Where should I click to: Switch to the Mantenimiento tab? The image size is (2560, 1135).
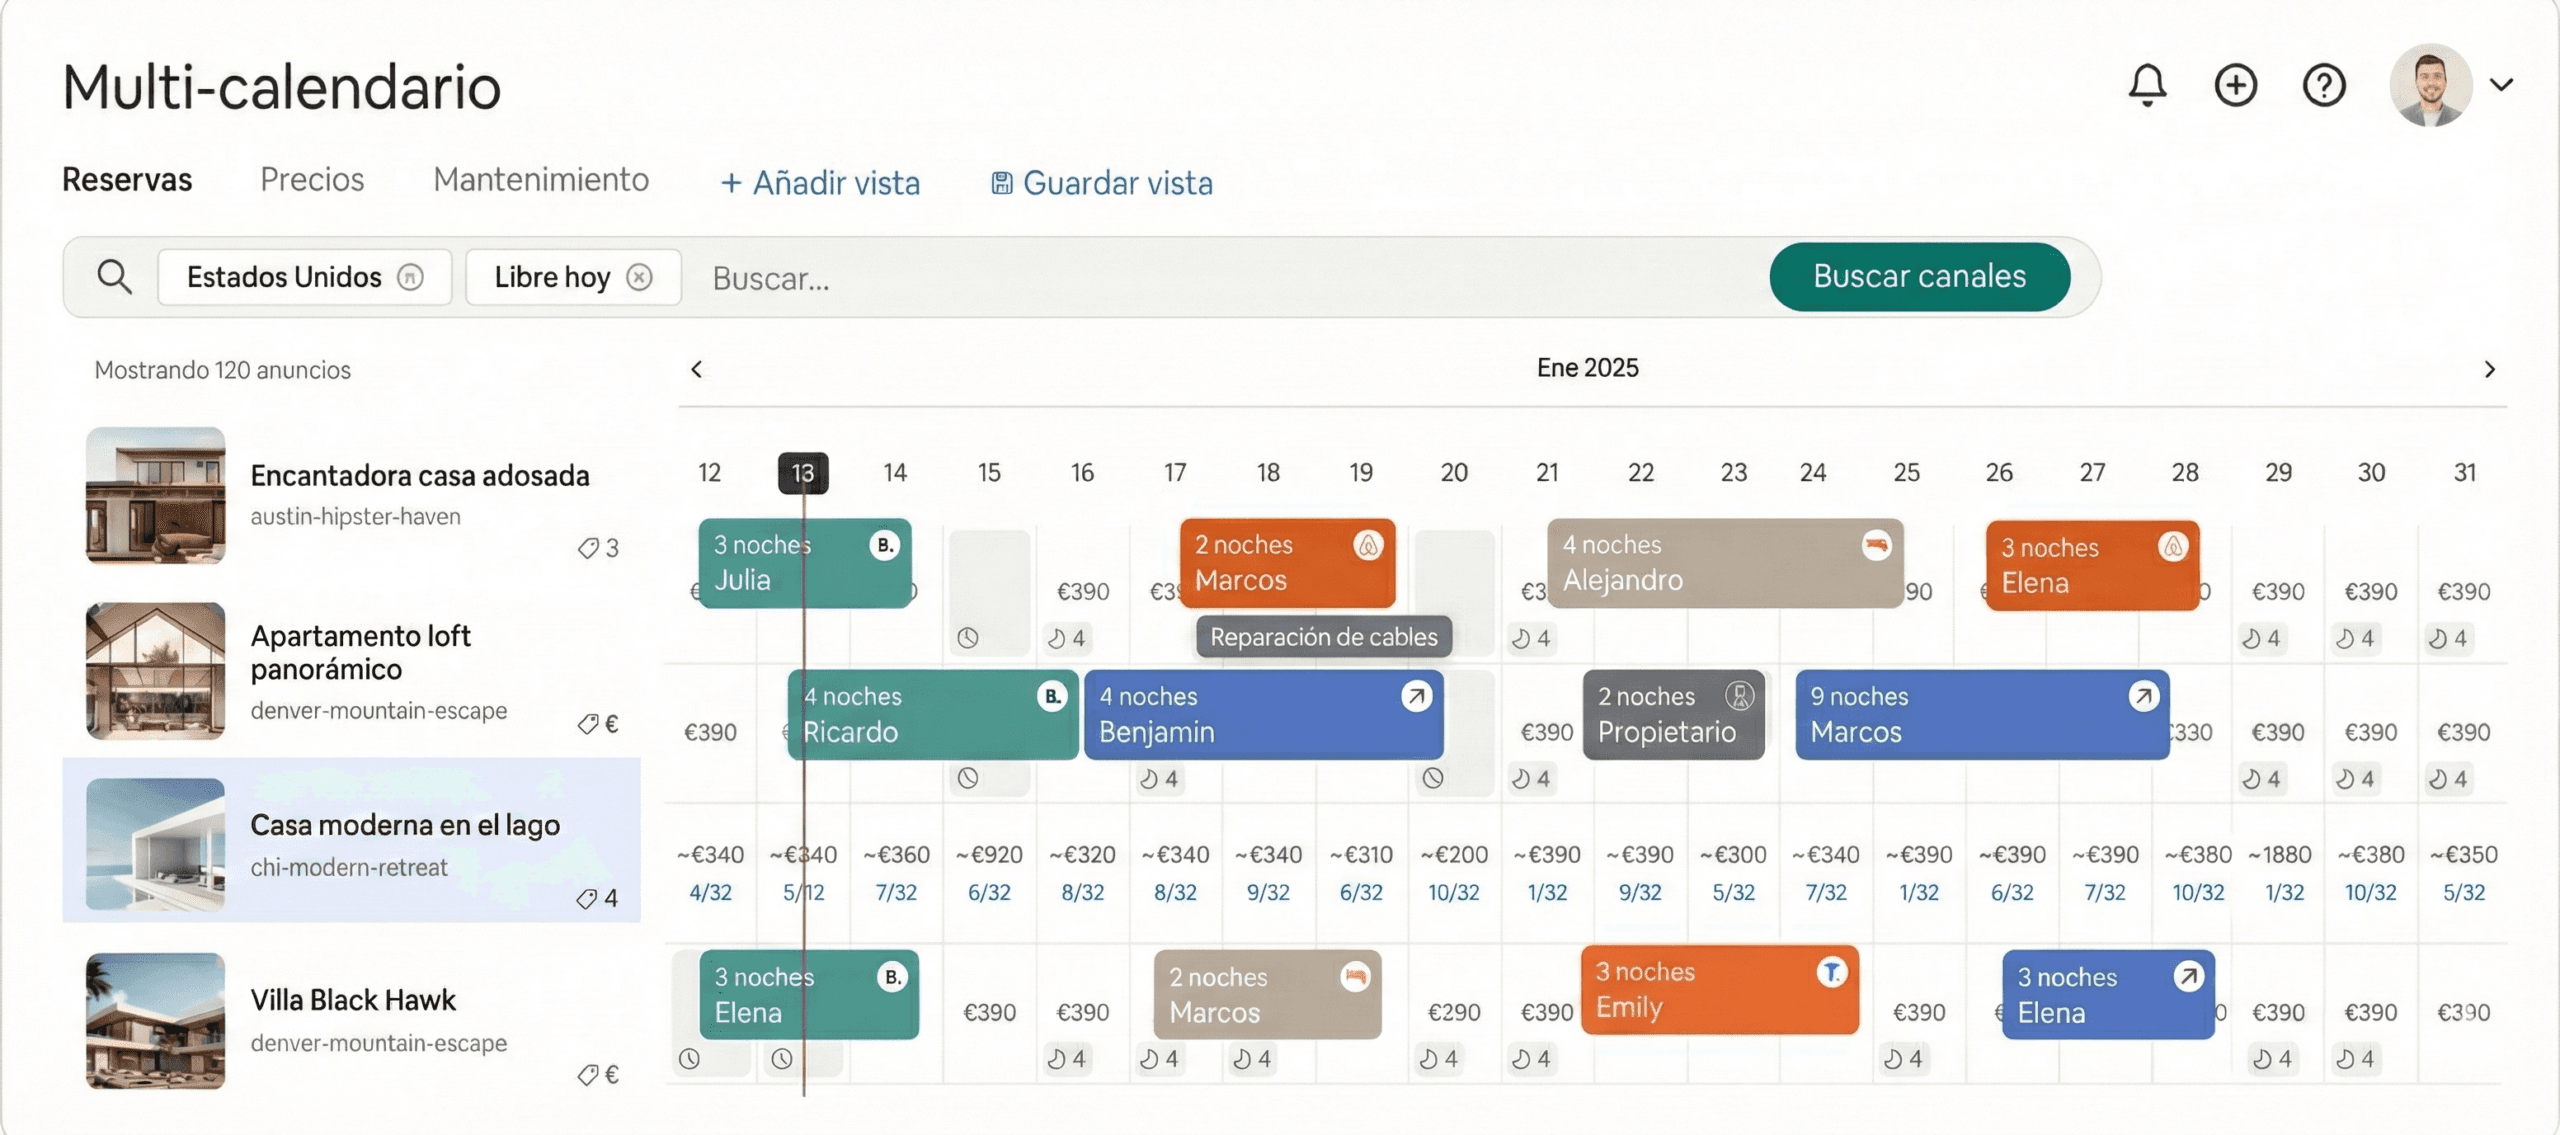(541, 180)
